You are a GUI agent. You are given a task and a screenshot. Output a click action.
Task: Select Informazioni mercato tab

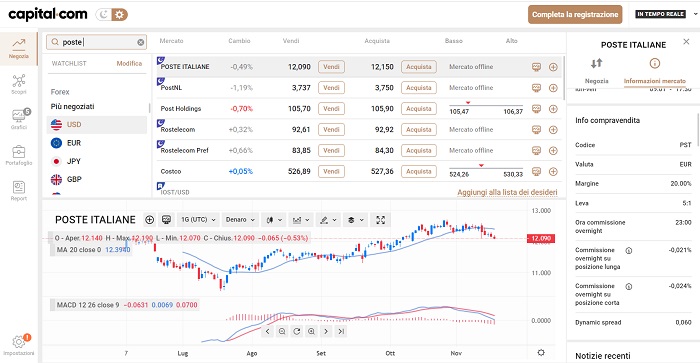click(654, 71)
